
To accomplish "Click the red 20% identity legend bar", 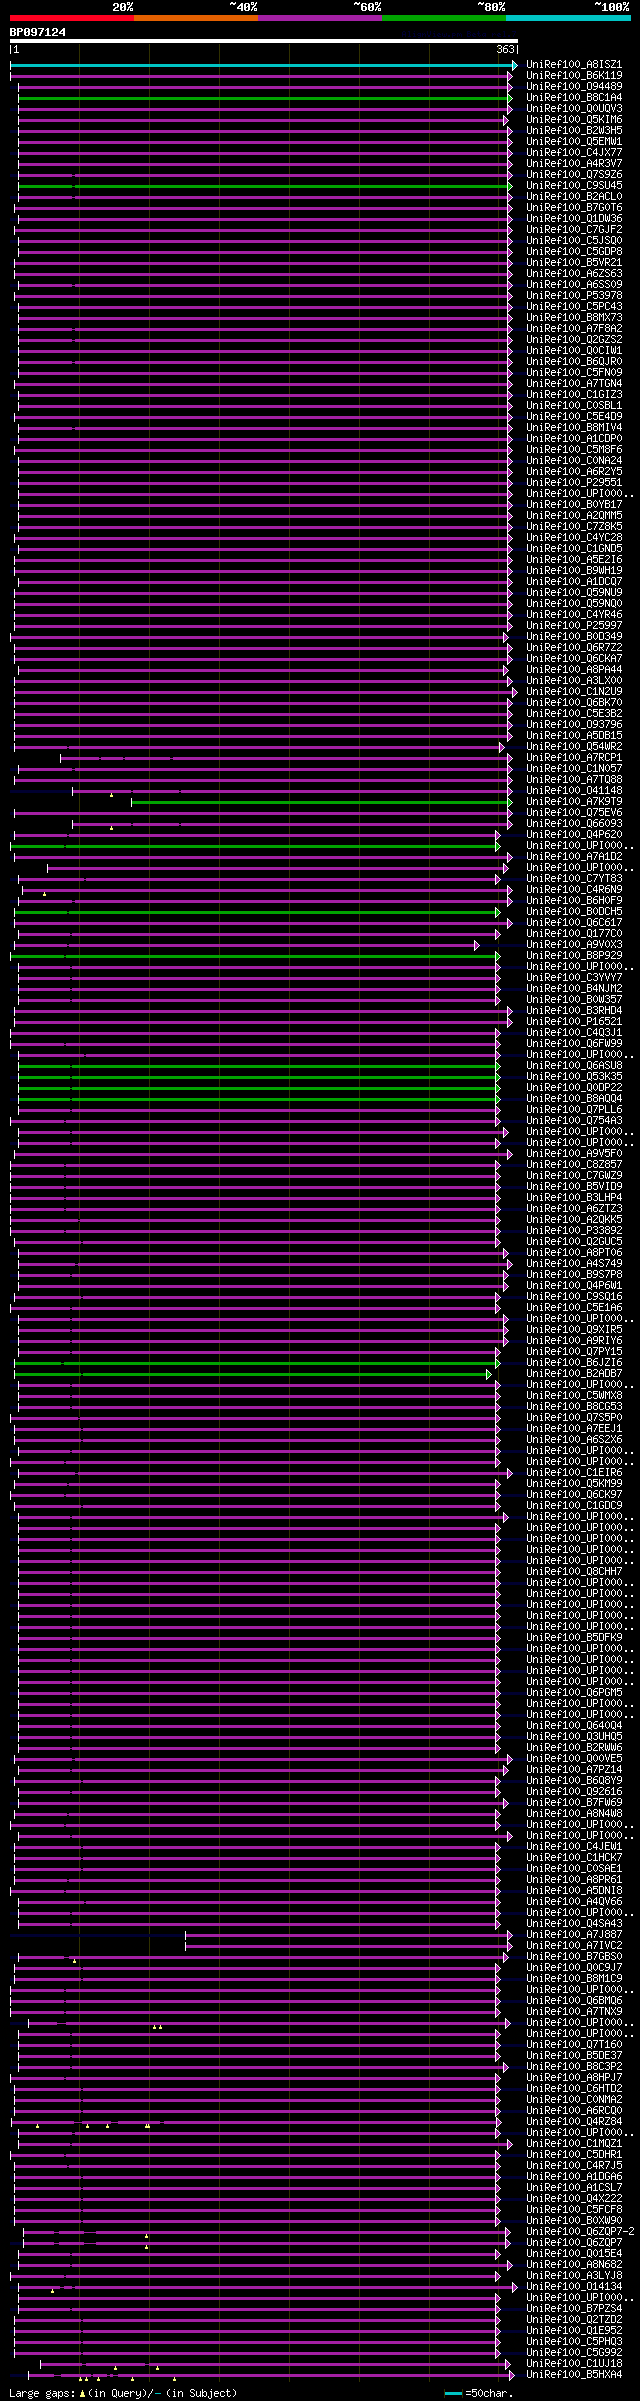I will (72, 18).
